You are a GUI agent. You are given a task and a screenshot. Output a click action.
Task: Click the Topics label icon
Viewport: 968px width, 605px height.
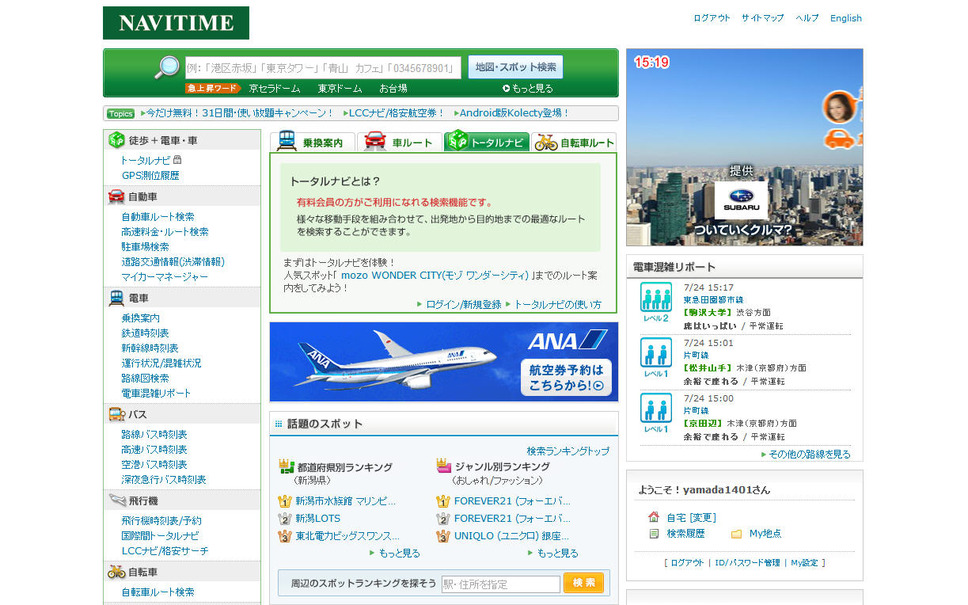[x=120, y=114]
